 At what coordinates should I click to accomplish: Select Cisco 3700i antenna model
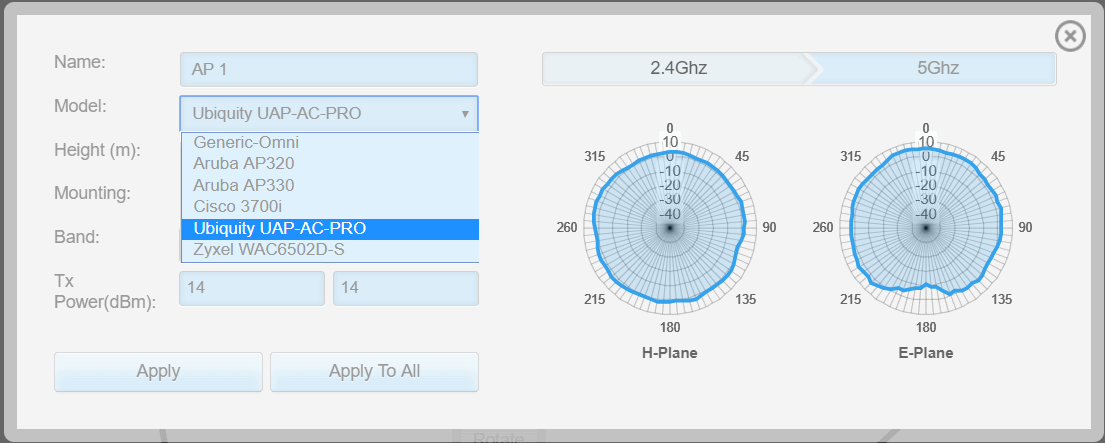tap(238, 207)
